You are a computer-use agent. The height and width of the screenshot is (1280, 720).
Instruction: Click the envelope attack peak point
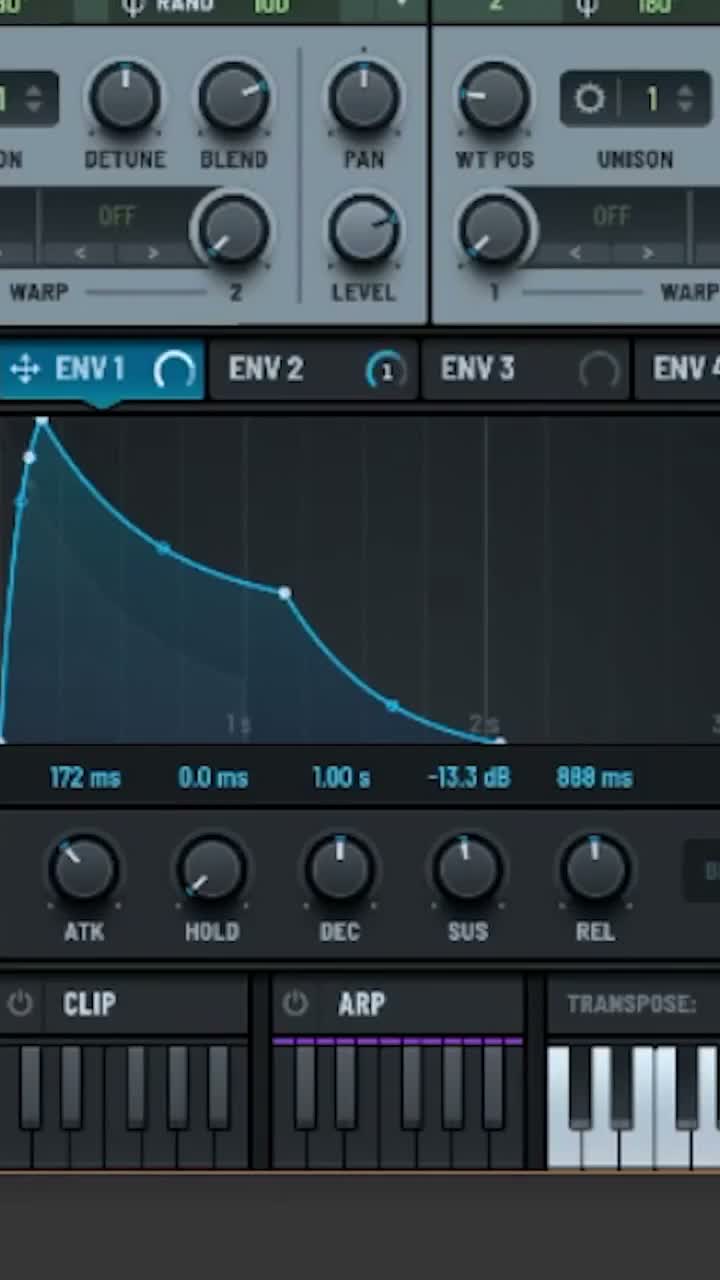pyautogui.click(x=42, y=423)
